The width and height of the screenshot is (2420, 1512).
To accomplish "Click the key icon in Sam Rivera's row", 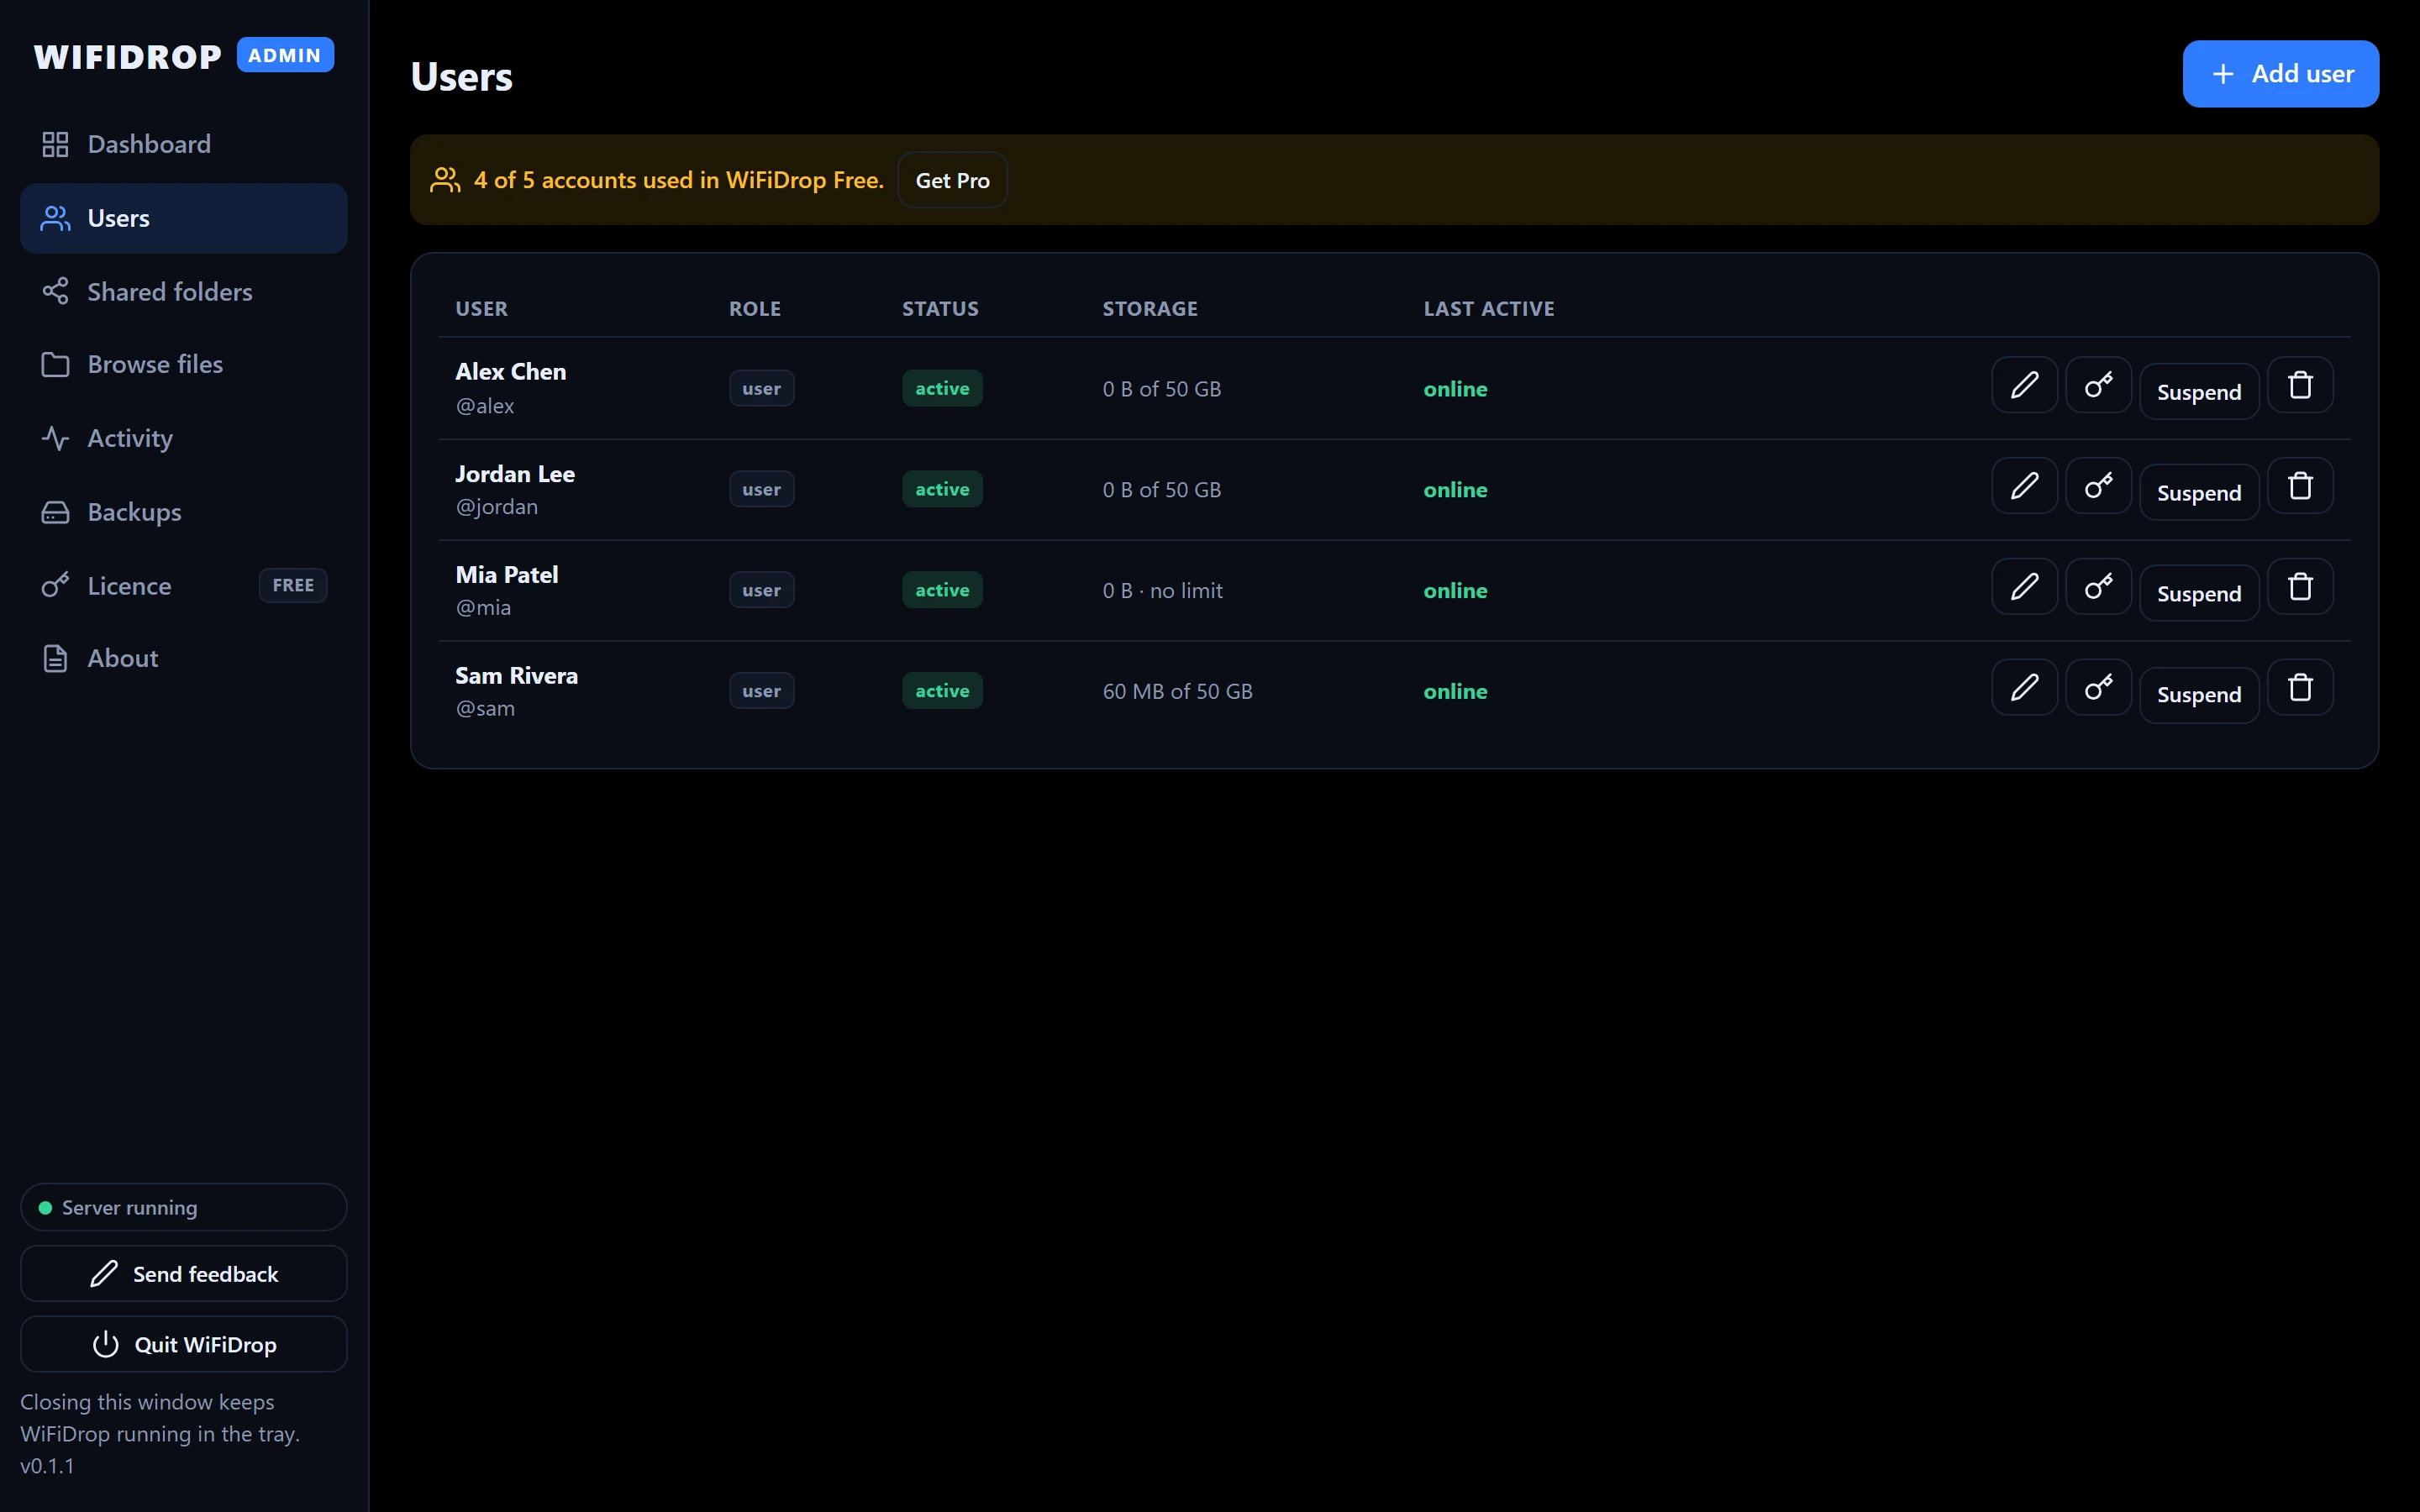I will coord(2098,688).
